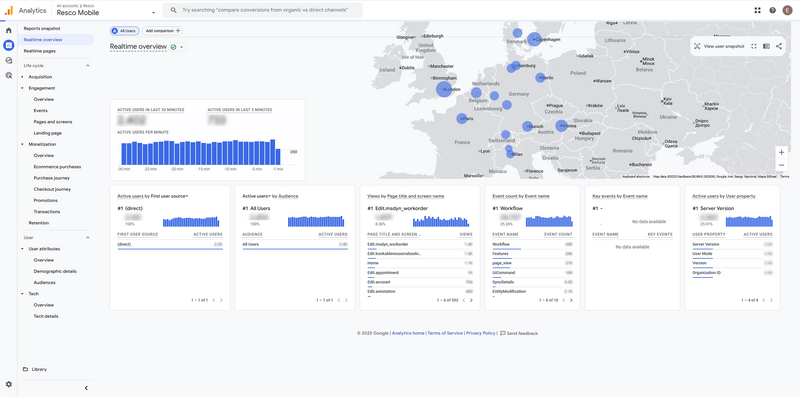Click the Google Analytics logo

[x=9, y=10]
